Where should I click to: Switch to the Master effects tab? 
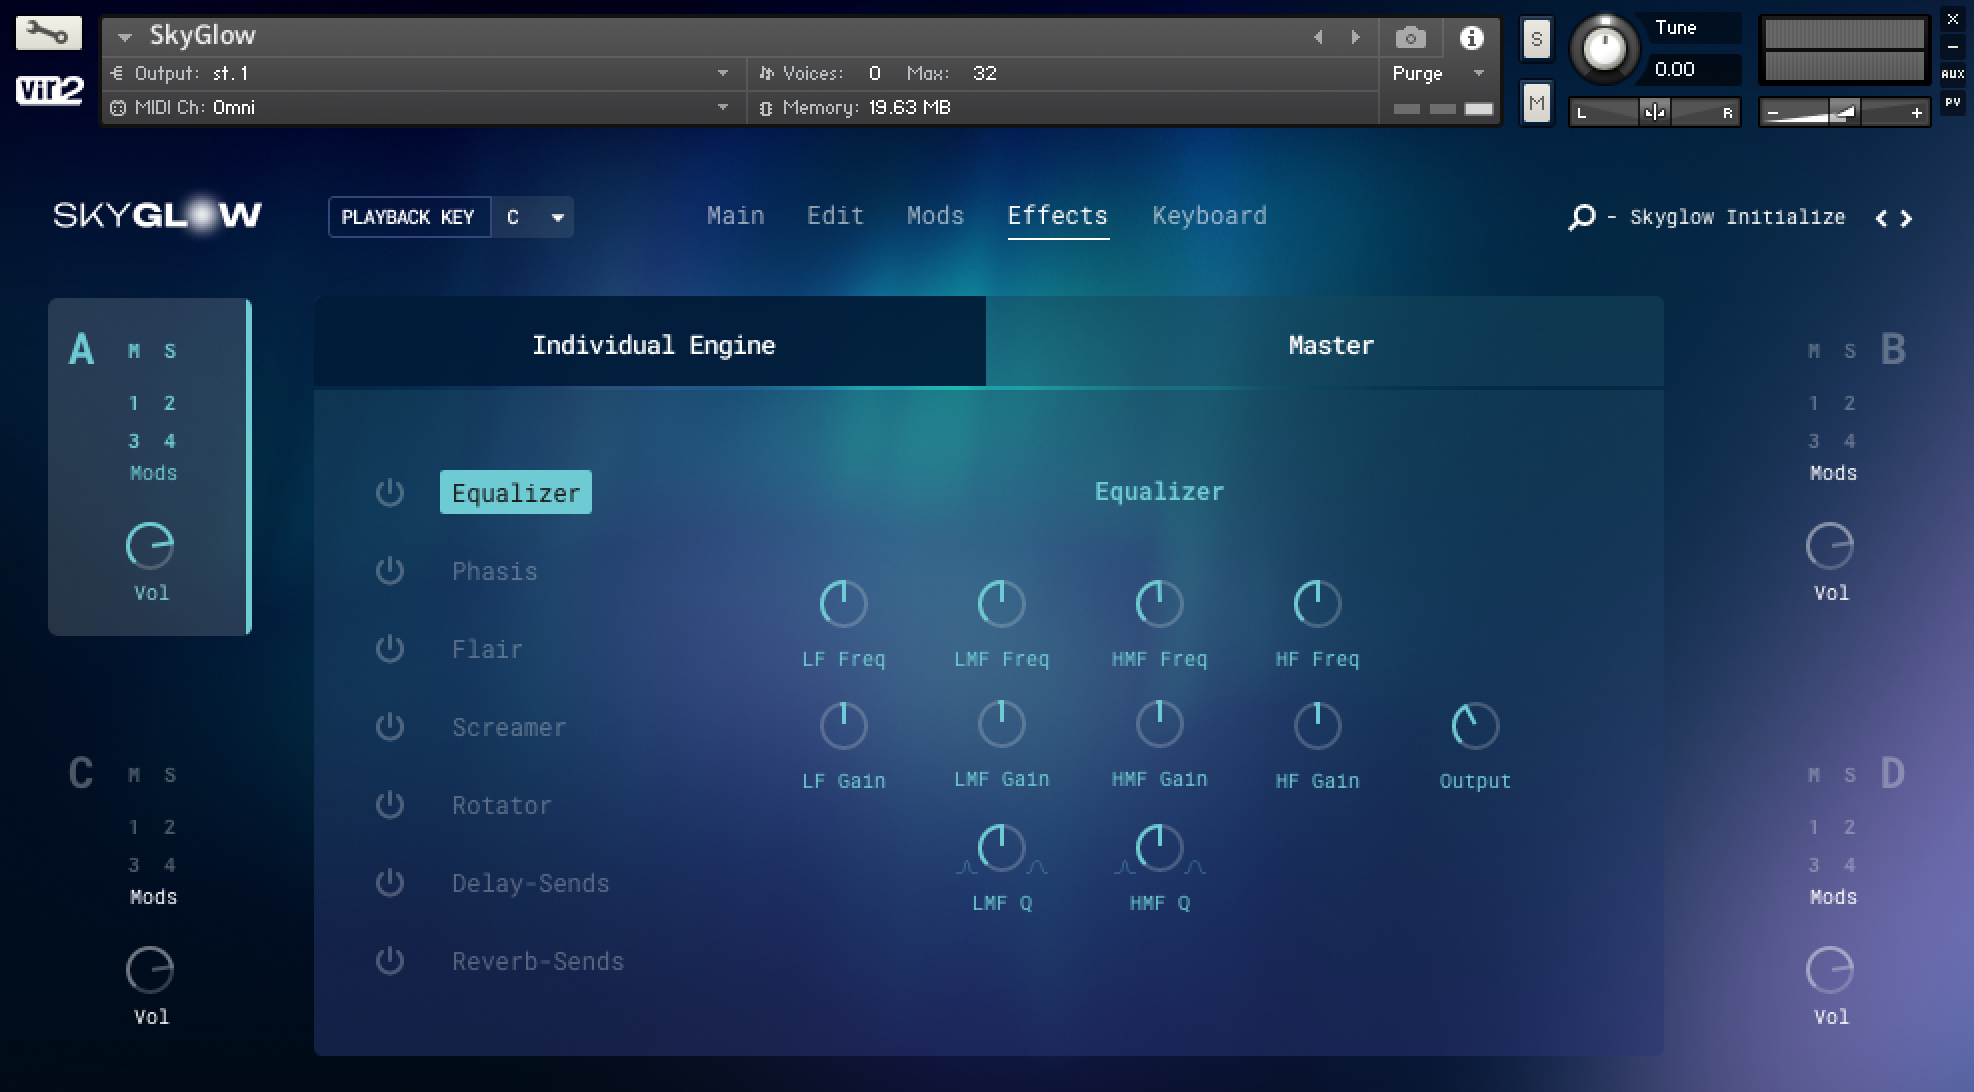pyautogui.click(x=1329, y=345)
